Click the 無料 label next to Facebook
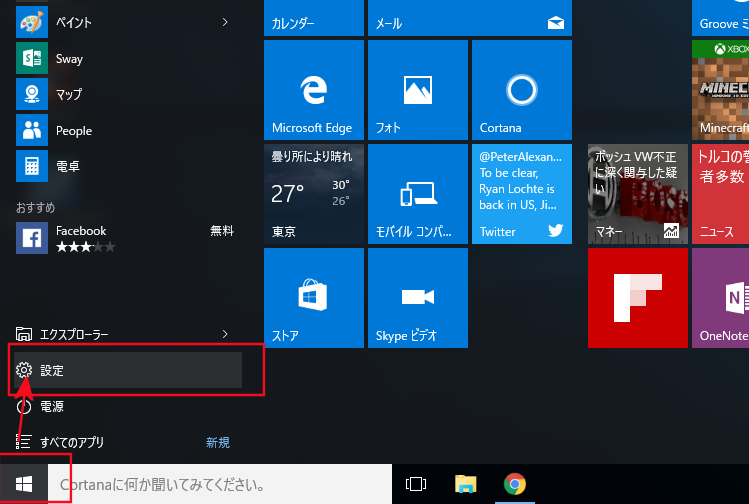Screen dimensions: 749x504 (x=222, y=231)
